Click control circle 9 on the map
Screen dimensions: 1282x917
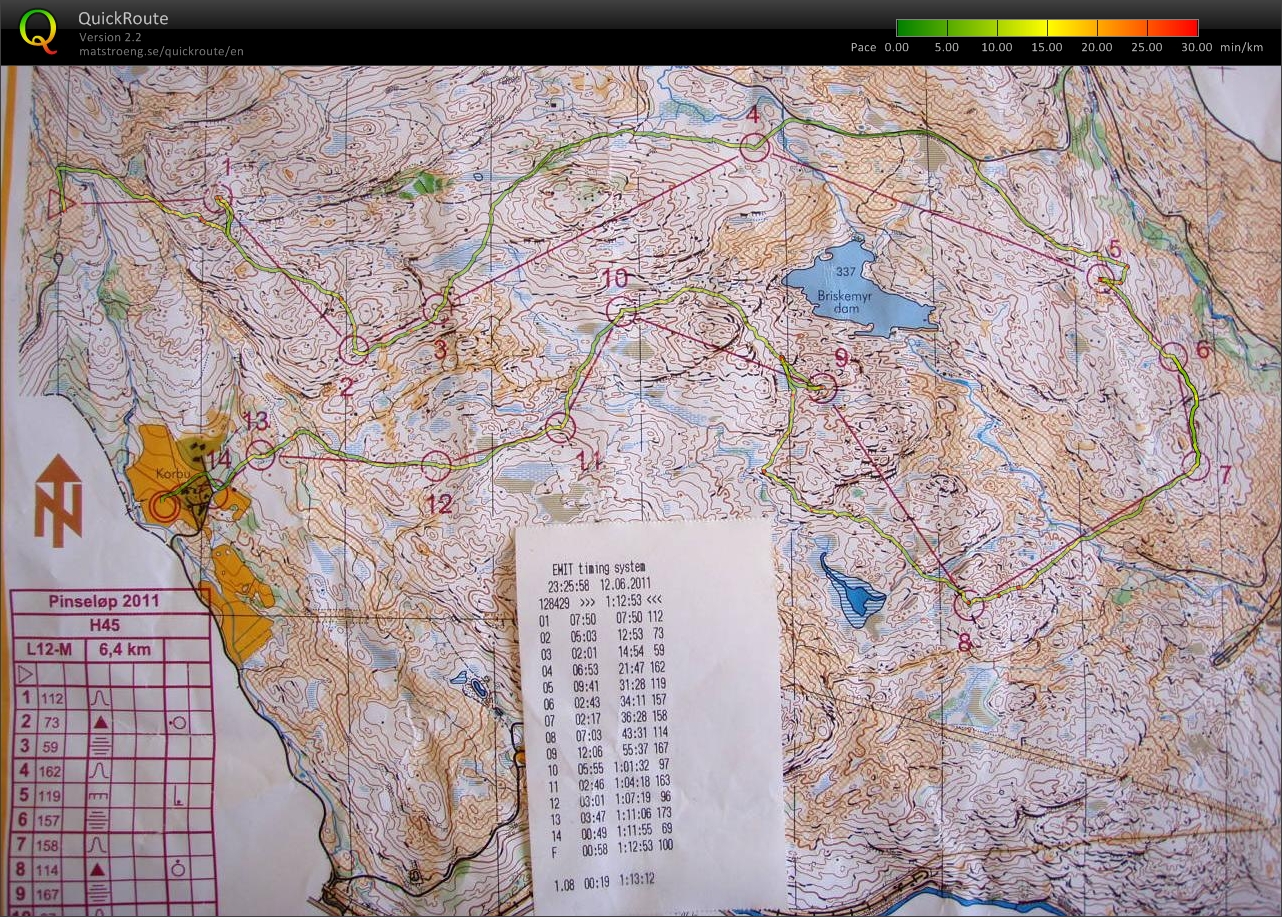point(822,387)
